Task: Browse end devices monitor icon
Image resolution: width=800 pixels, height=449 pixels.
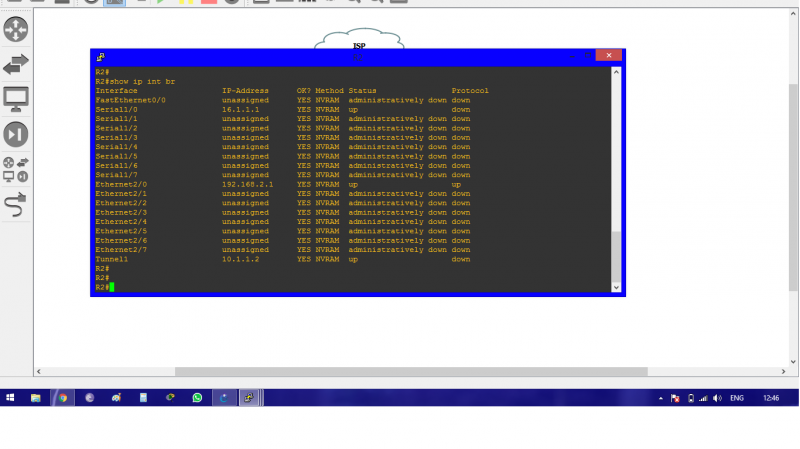Action: point(16,99)
